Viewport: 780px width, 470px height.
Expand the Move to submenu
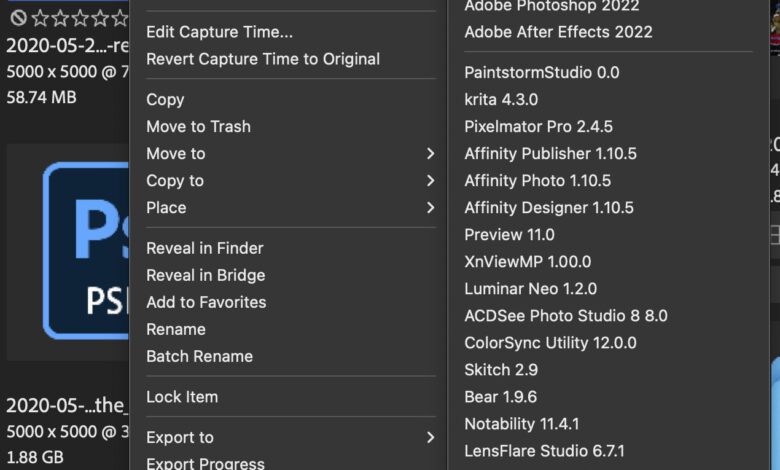[x=430, y=154]
